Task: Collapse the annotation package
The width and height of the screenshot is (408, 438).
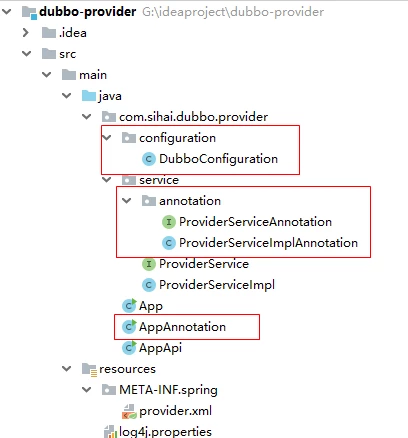Action: point(126,200)
